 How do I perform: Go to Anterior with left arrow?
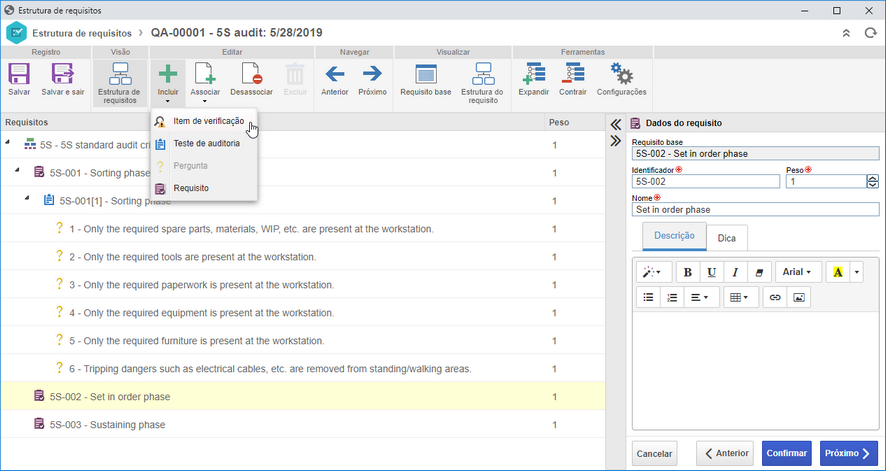[335, 74]
